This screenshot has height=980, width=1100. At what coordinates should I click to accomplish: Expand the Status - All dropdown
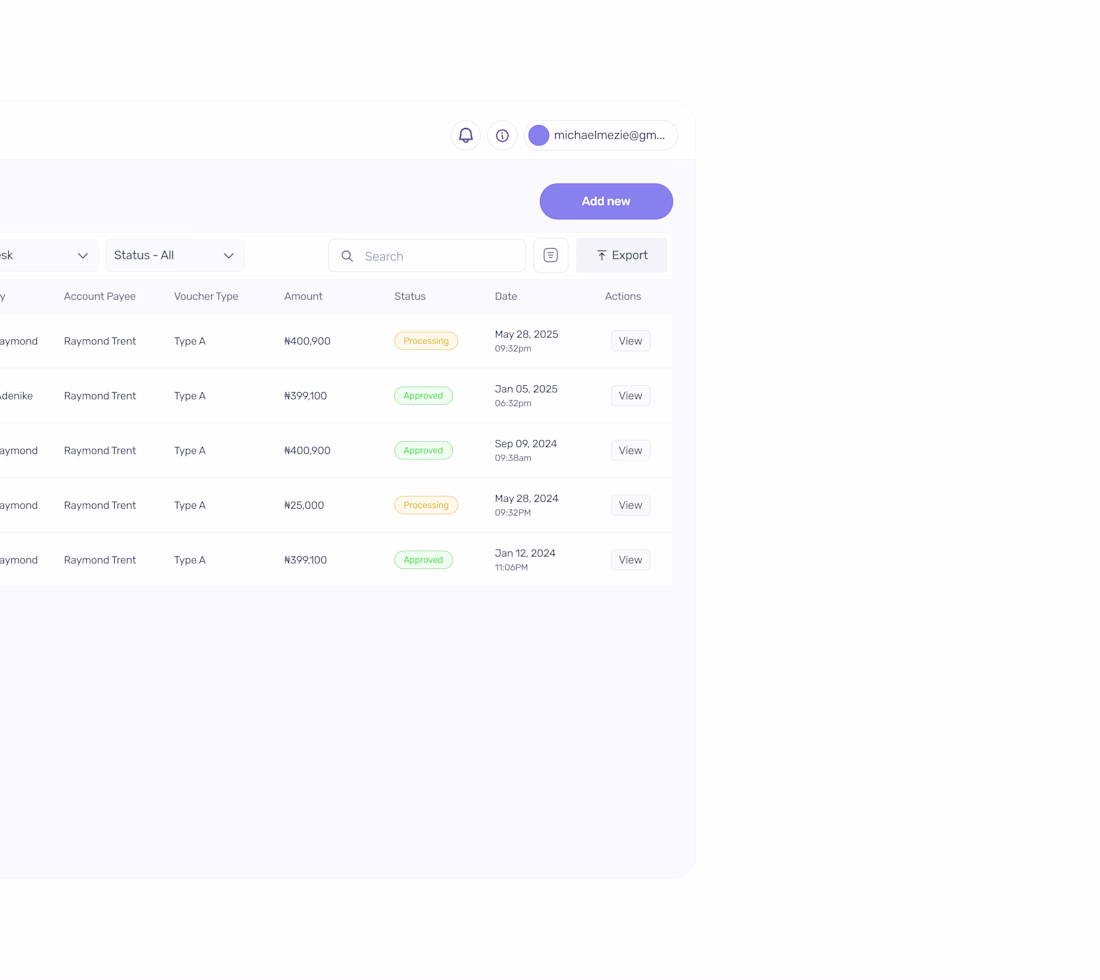click(x=175, y=255)
